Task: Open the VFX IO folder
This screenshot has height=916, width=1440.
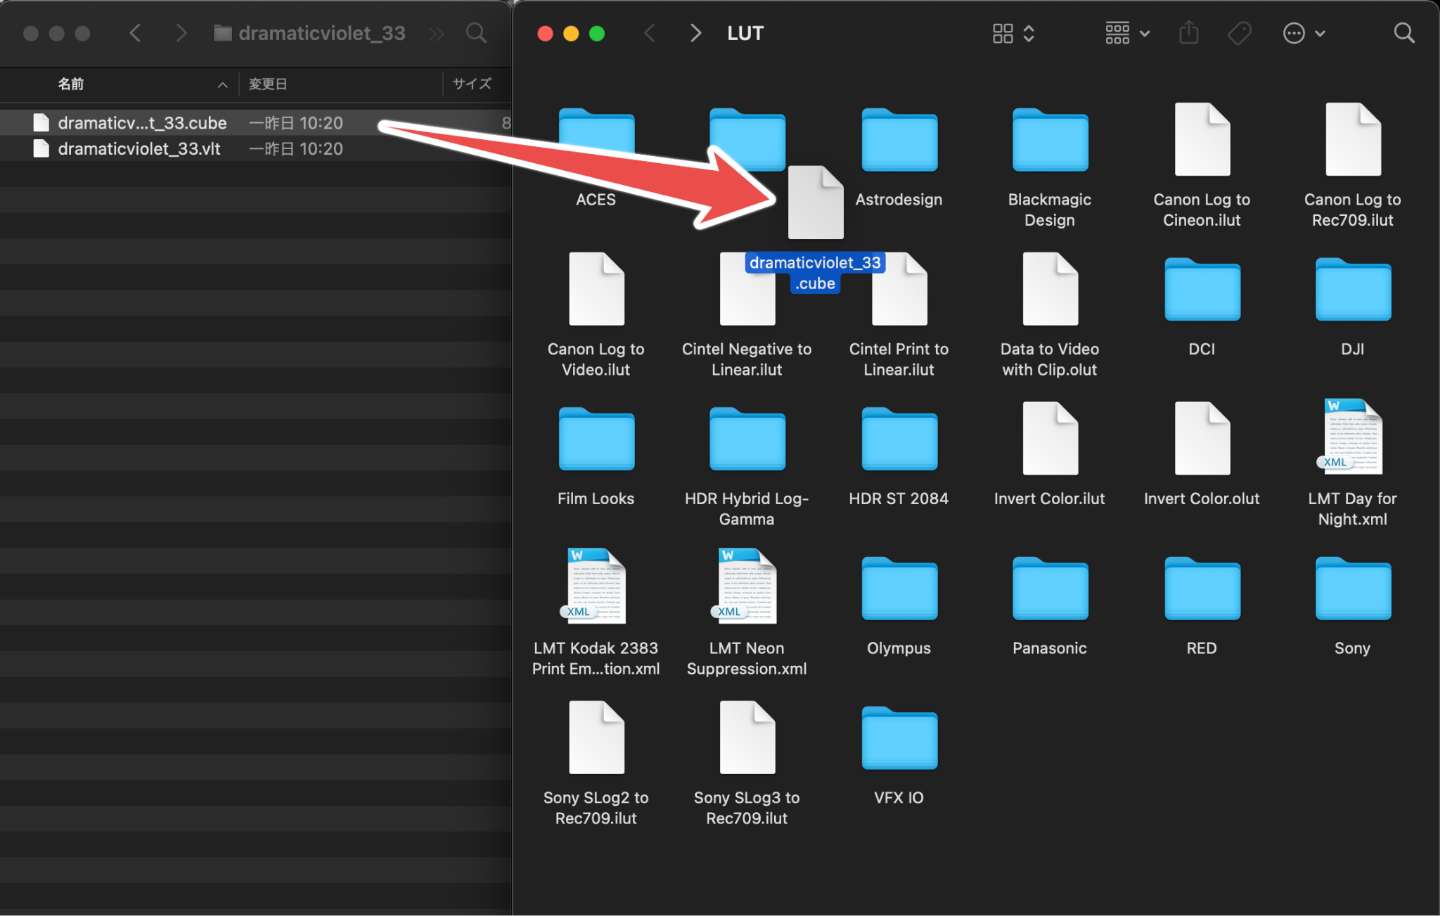Action: tap(899, 738)
